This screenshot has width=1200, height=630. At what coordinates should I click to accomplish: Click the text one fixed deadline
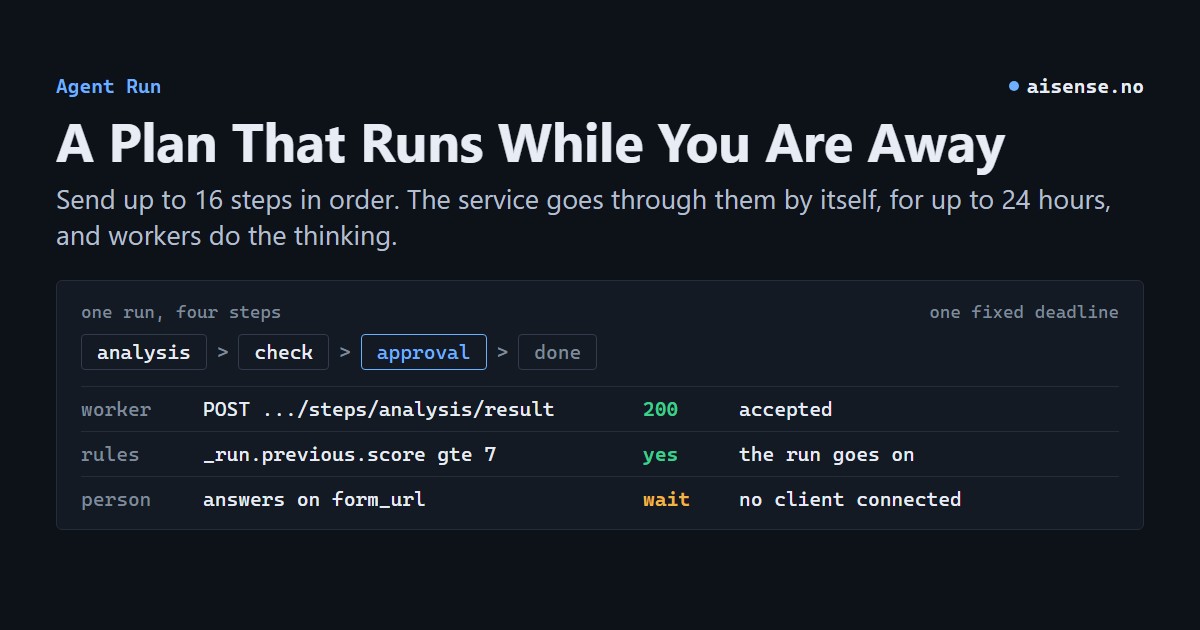click(1024, 312)
